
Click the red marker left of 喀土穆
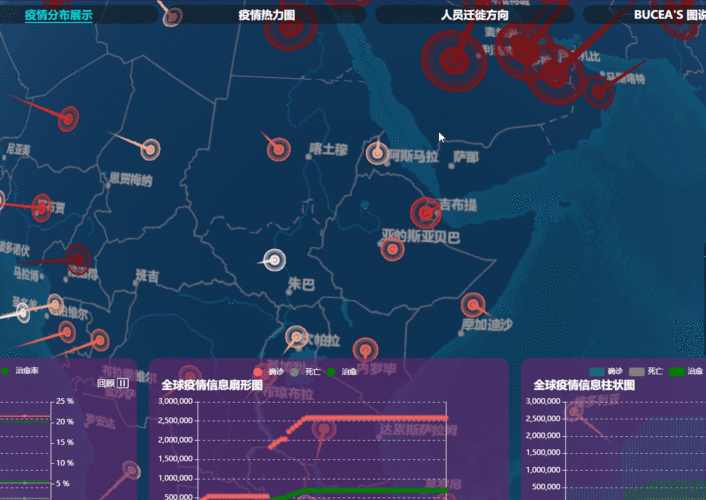pos(278,150)
